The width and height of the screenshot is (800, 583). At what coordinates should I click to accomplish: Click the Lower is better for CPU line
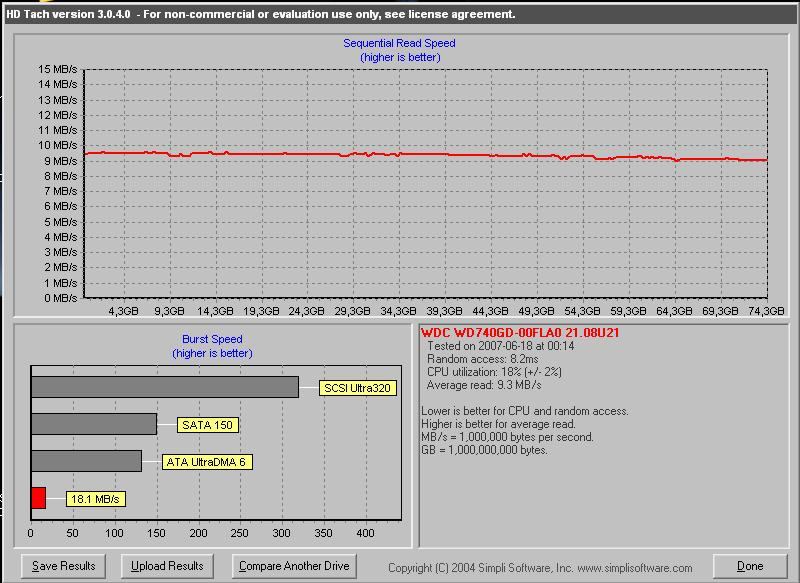[525, 411]
